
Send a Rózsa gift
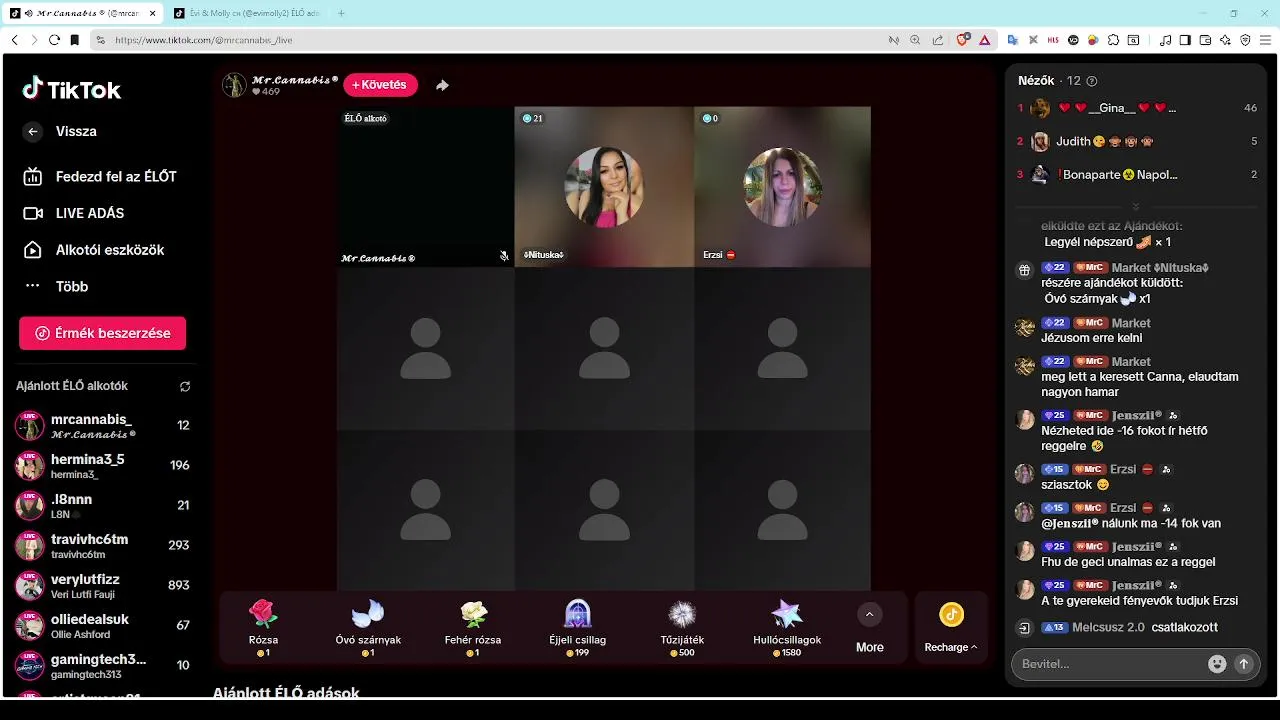click(263, 627)
